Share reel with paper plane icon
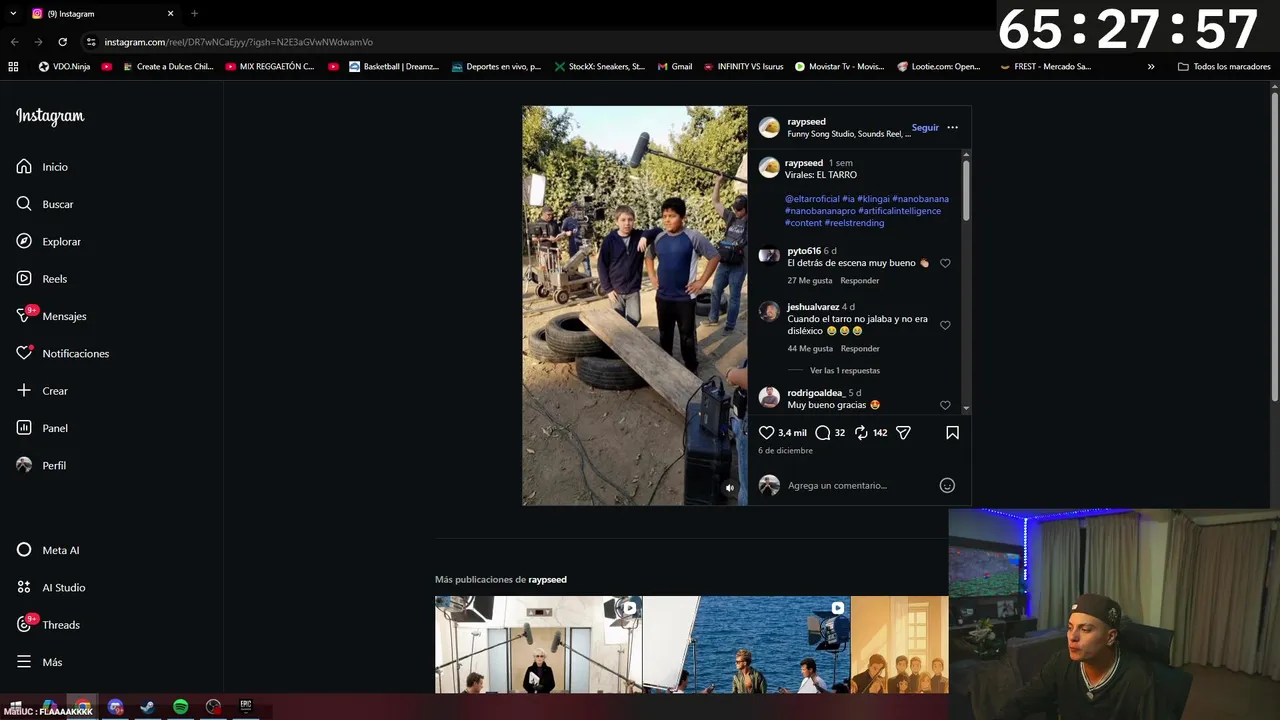Image resolution: width=1280 pixels, height=720 pixels. [x=903, y=433]
